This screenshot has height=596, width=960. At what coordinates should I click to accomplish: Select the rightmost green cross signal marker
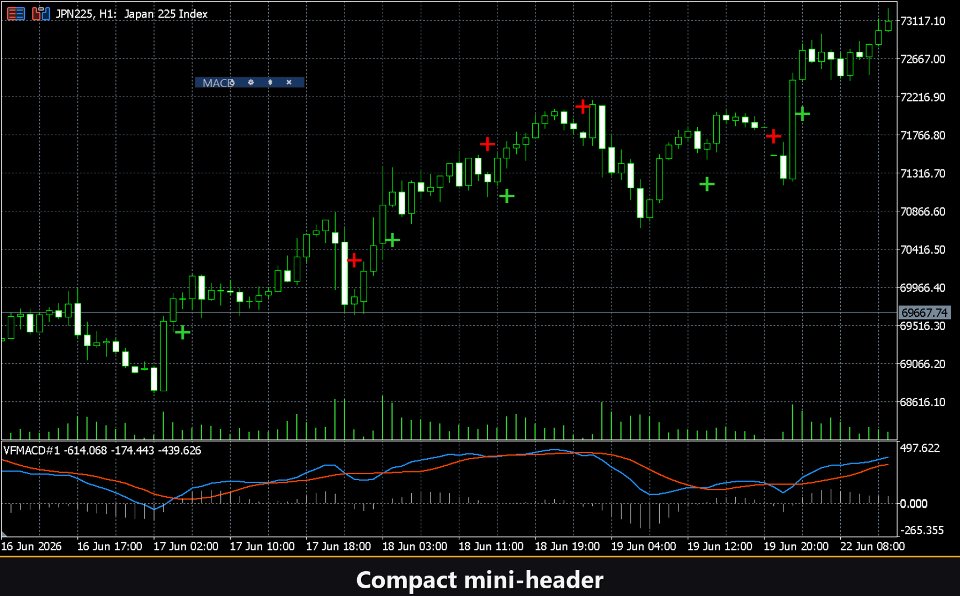(x=803, y=113)
